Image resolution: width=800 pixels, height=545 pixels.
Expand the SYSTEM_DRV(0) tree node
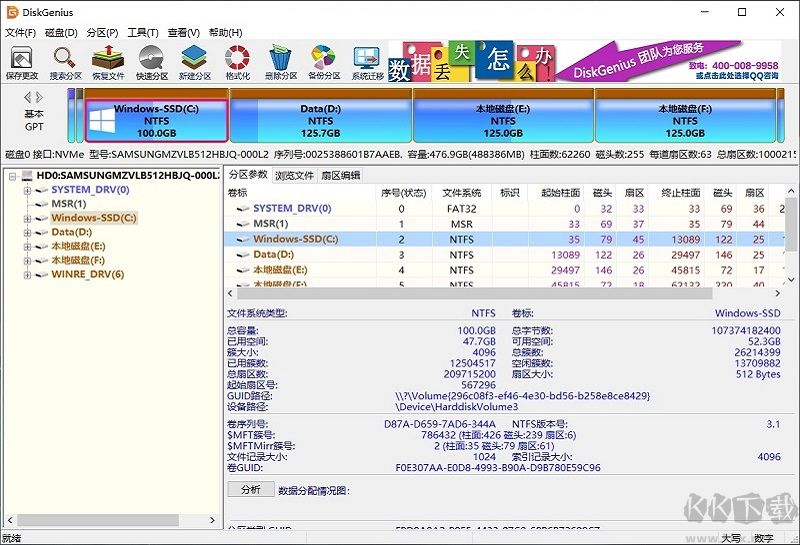(x=27, y=190)
